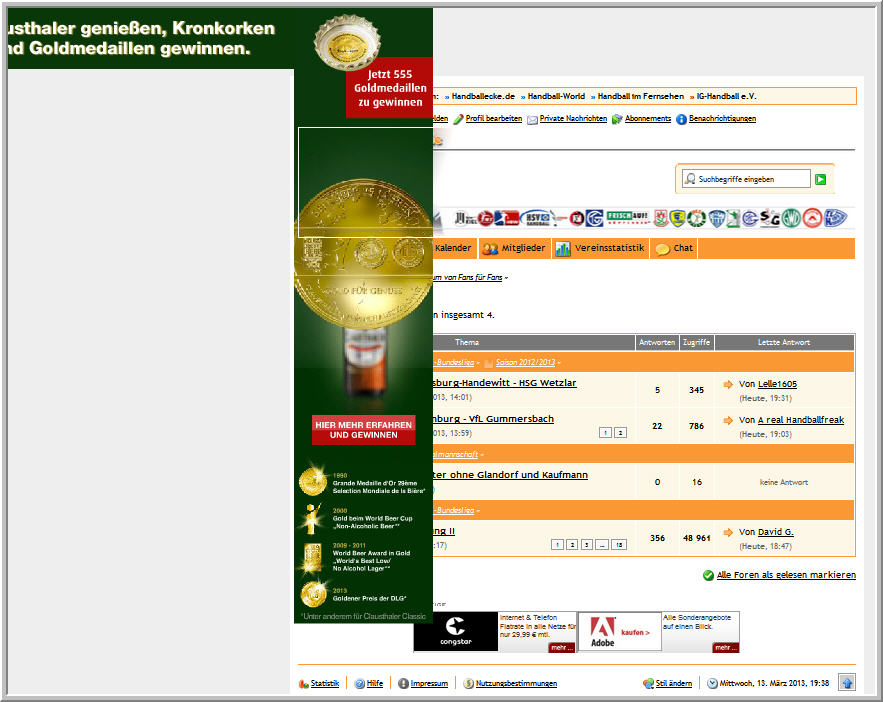Click the Vereinsstatistik bar chart icon
The width and height of the screenshot is (883, 702).
point(563,249)
